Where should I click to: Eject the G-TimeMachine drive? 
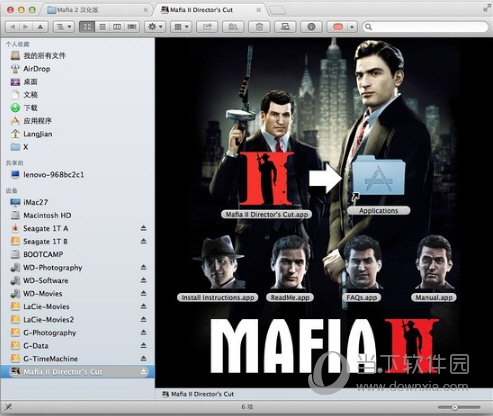143,359
